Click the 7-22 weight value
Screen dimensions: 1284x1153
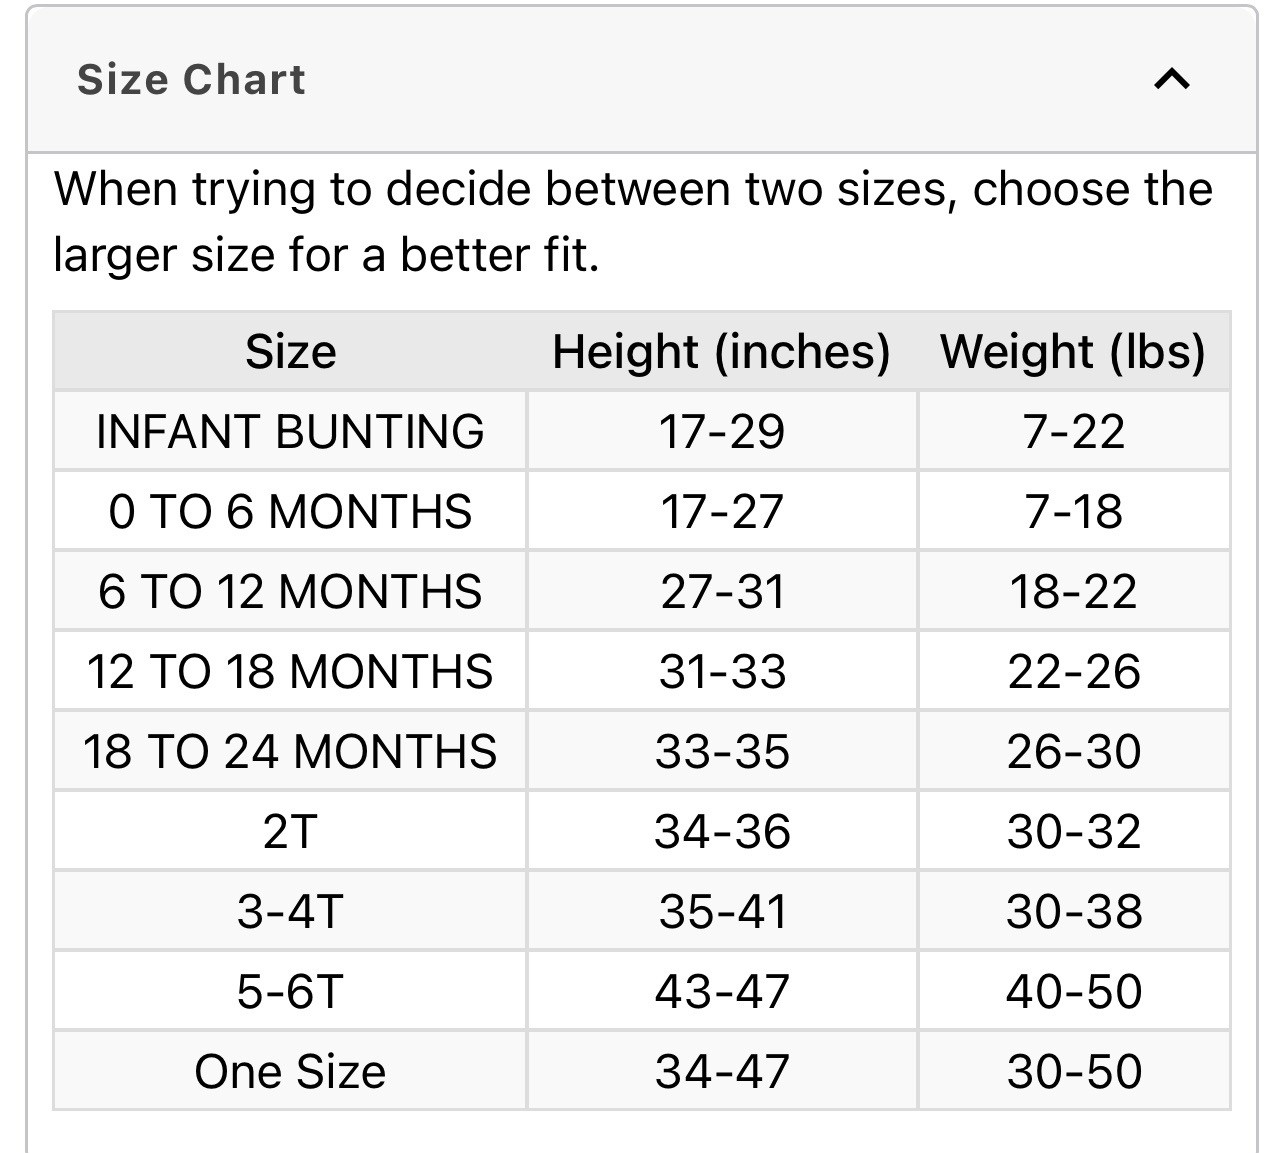(x=1073, y=432)
